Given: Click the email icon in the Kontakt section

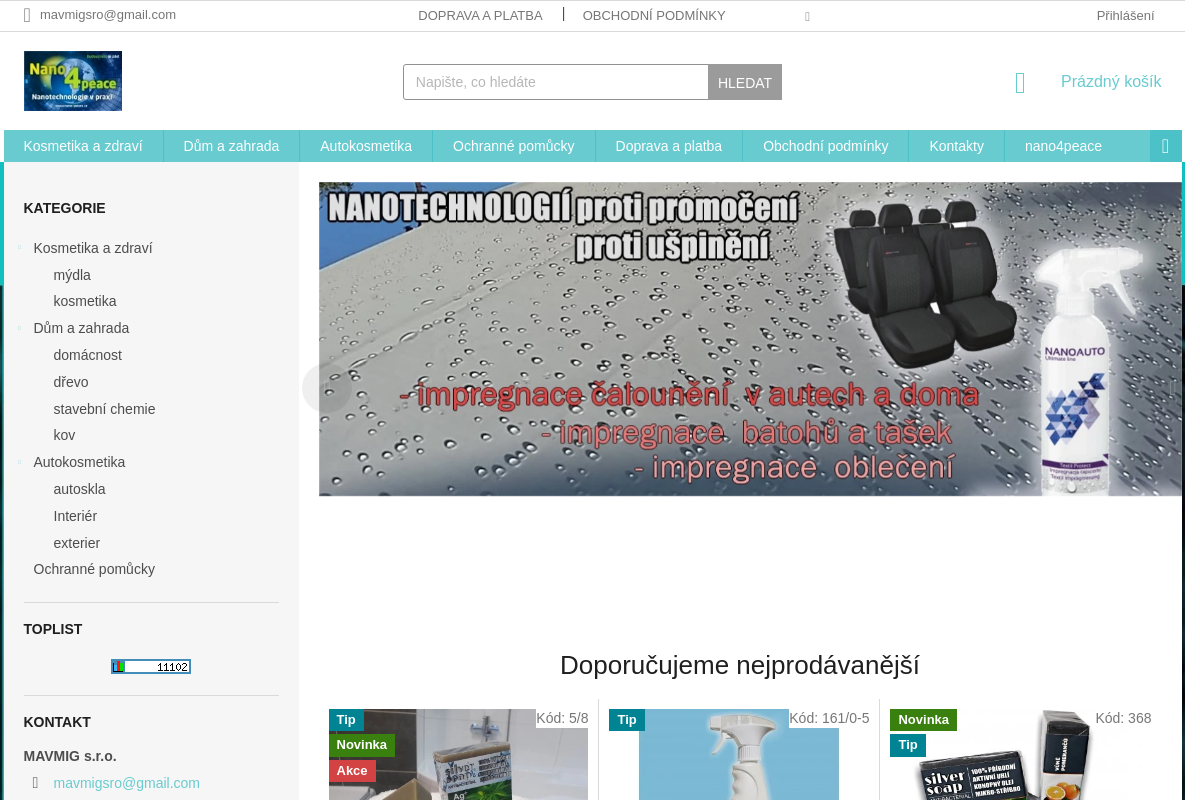Looking at the screenshot, I should (35, 783).
